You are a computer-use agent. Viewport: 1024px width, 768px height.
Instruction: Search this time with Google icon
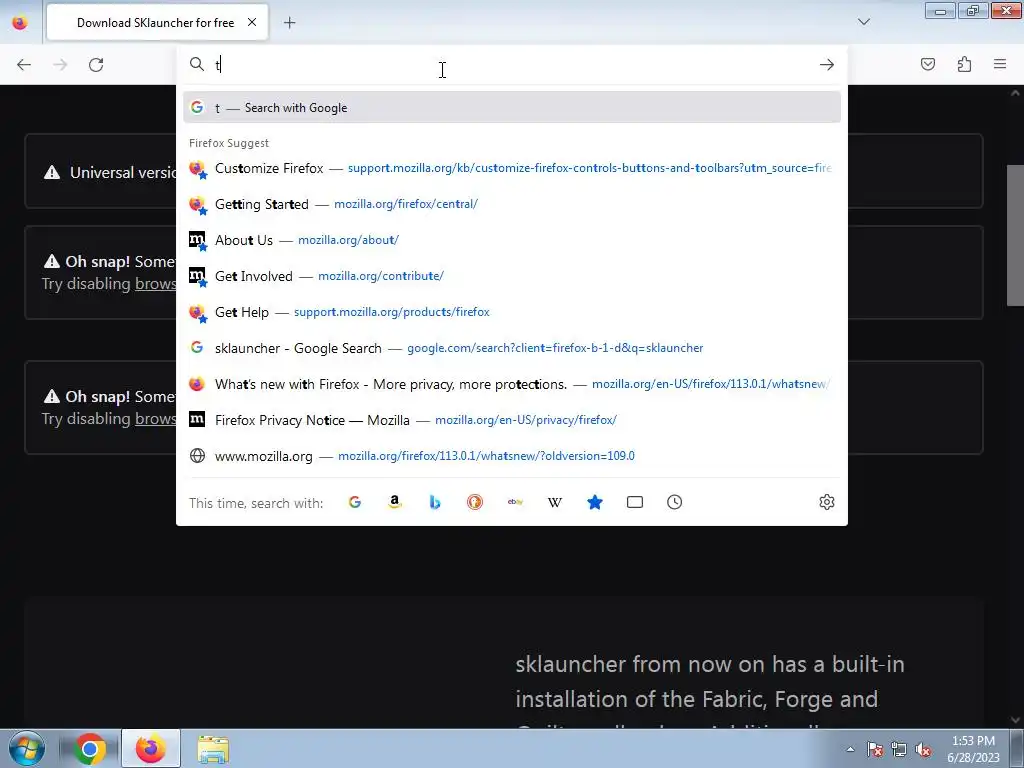pos(355,502)
